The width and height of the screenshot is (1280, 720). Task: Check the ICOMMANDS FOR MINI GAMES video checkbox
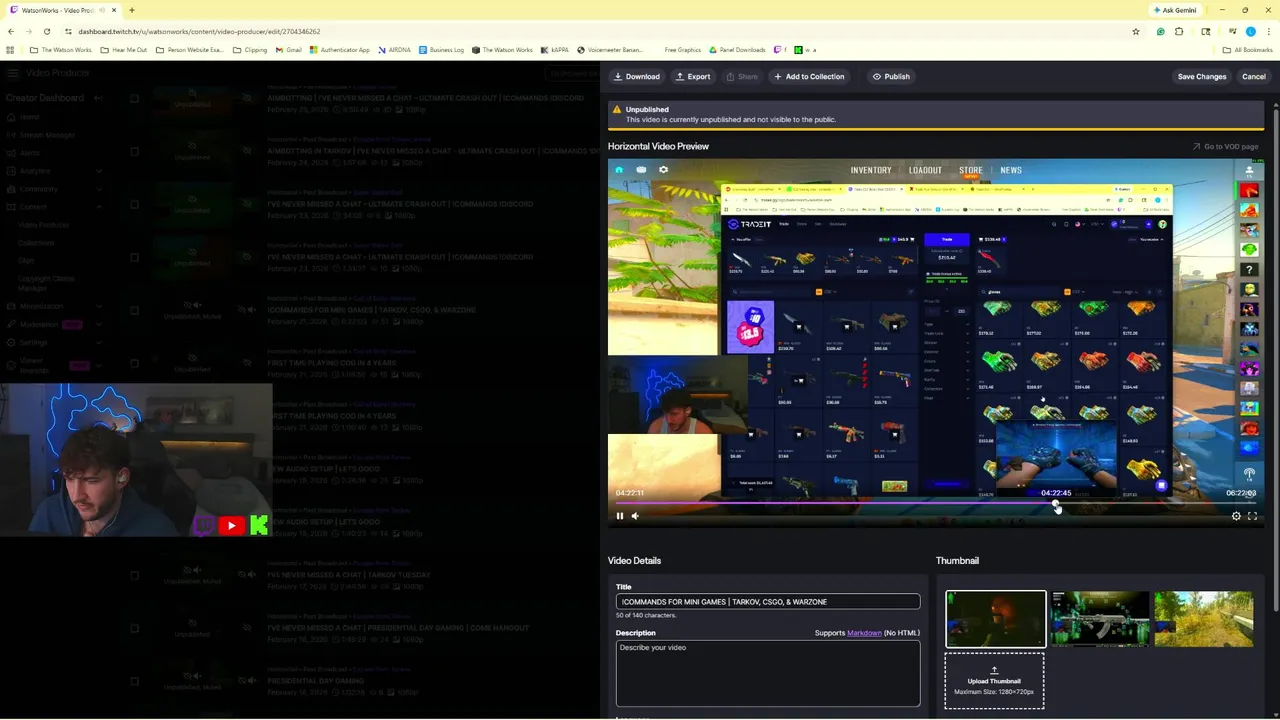click(x=134, y=311)
